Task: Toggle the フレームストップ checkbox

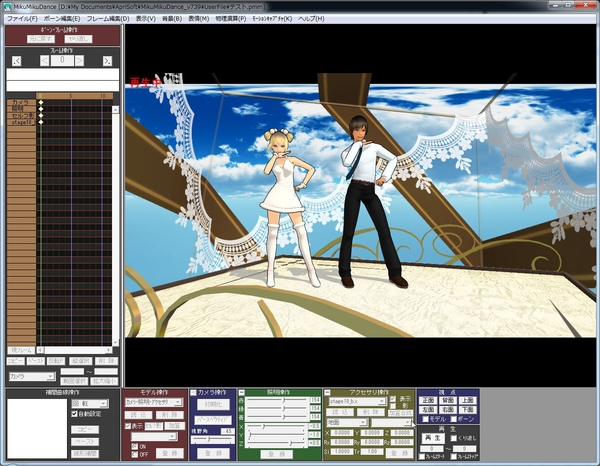Action: click(x=453, y=456)
